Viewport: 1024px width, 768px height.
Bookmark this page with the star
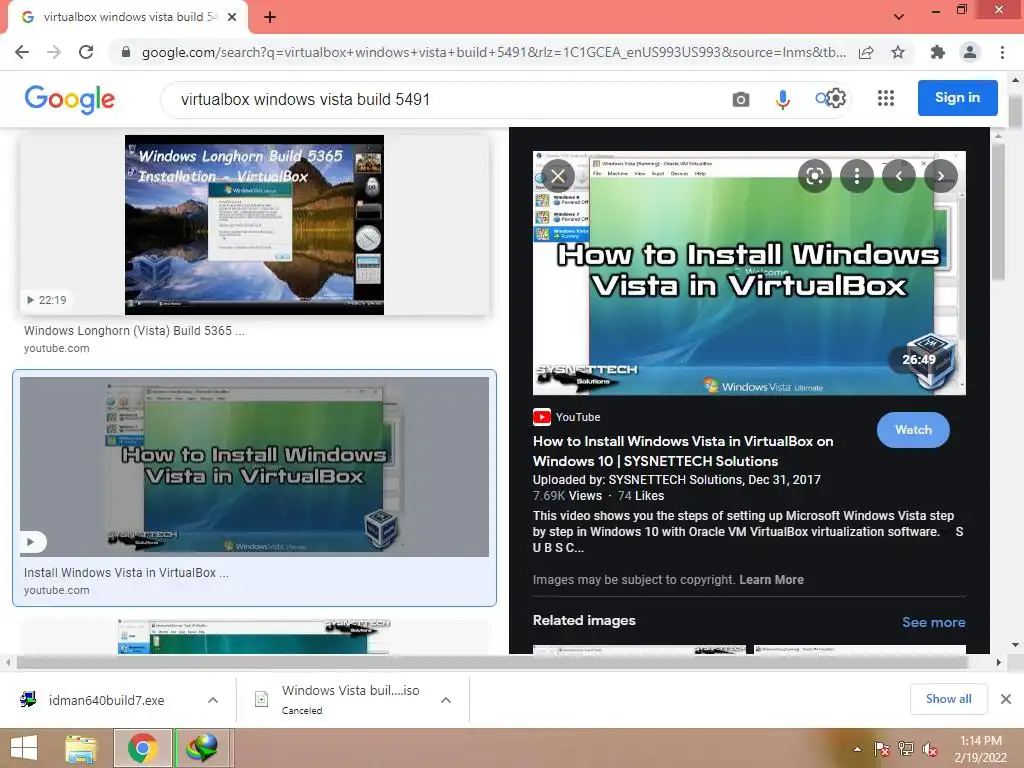click(x=898, y=52)
